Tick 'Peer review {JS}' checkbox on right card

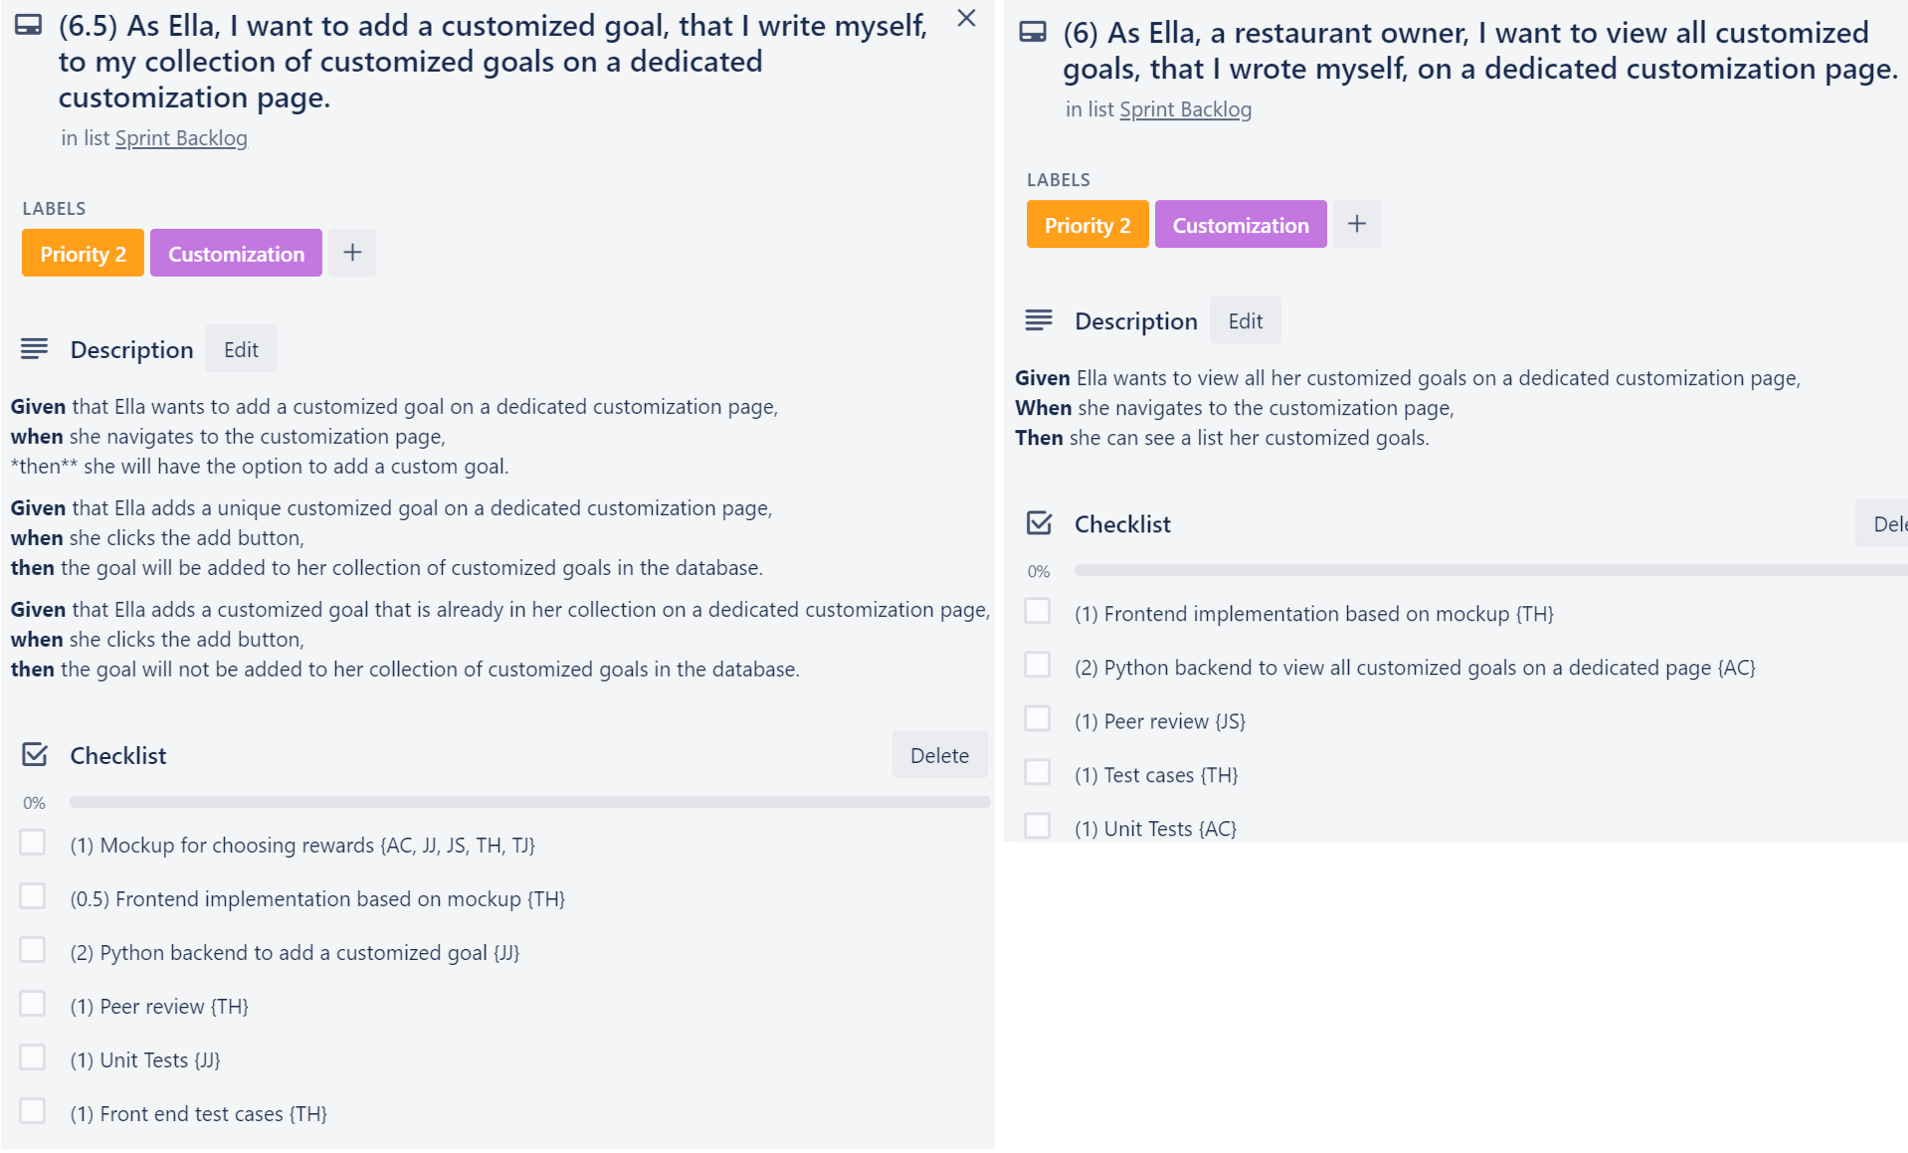tap(1038, 719)
